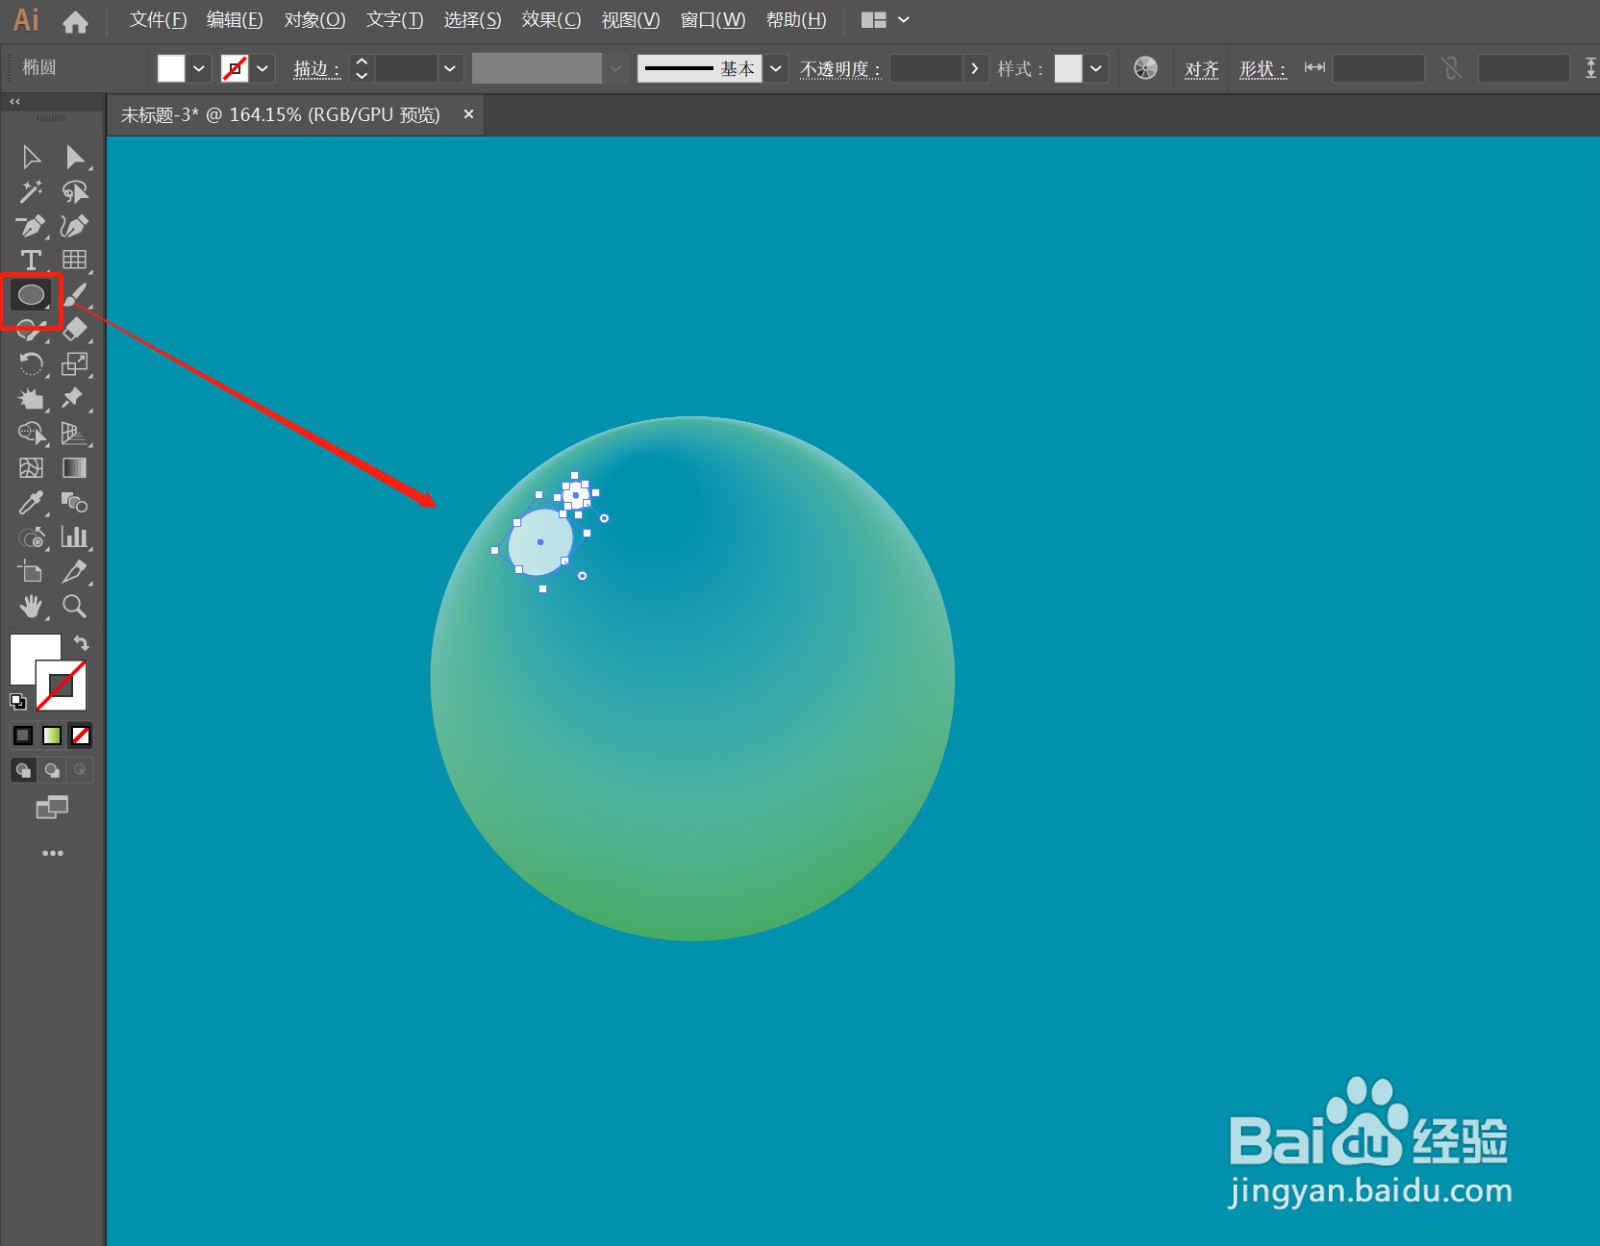The height and width of the screenshot is (1246, 1600).
Task: Set paint mode to None
Action: point(81,736)
